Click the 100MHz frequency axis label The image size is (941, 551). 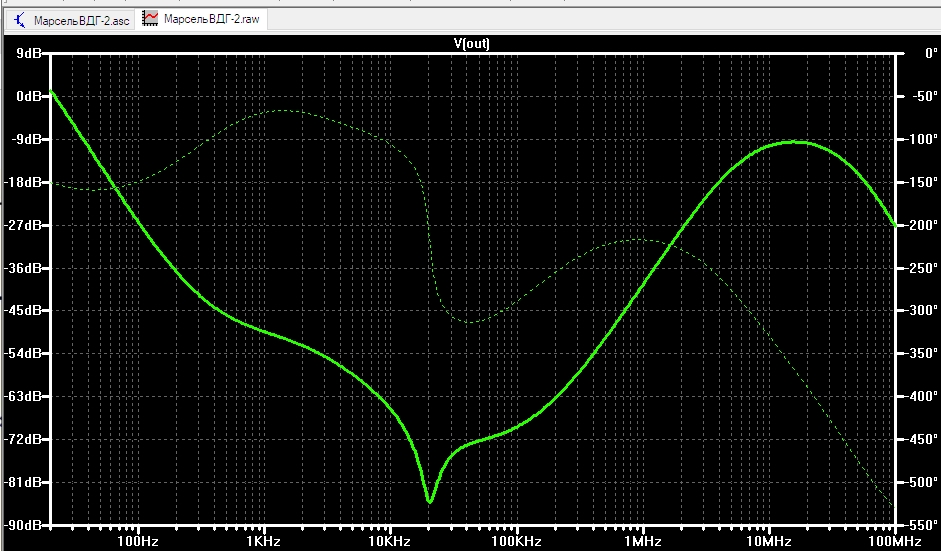click(x=894, y=541)
